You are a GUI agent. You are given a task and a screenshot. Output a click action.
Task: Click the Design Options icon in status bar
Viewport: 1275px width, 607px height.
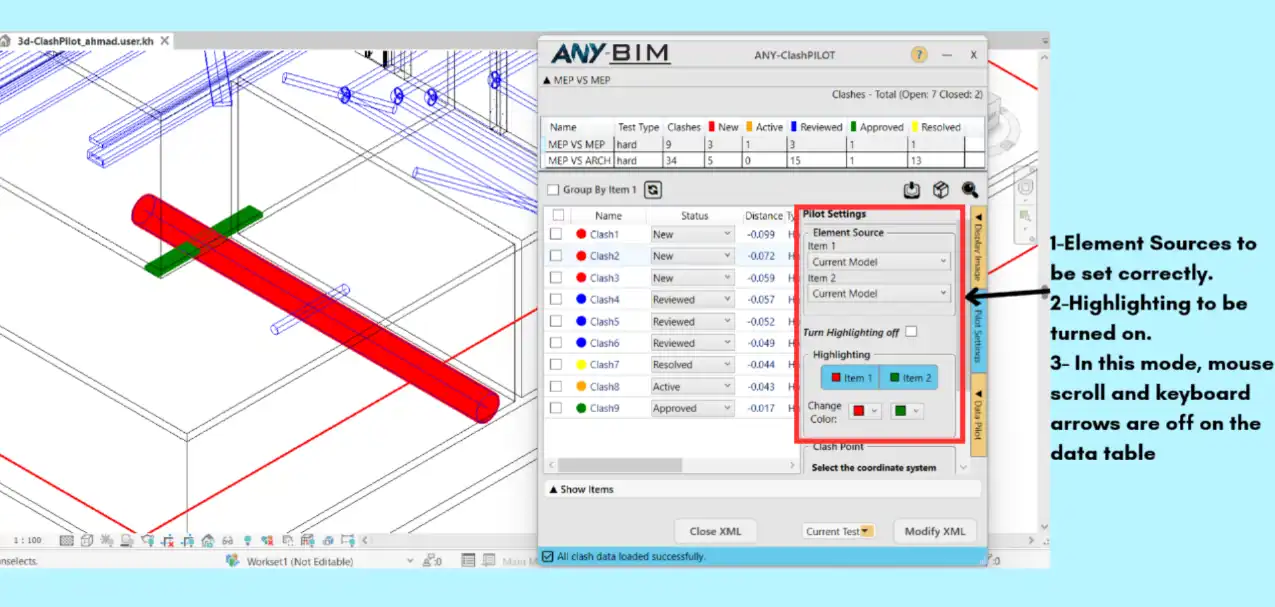click(468, 561)
